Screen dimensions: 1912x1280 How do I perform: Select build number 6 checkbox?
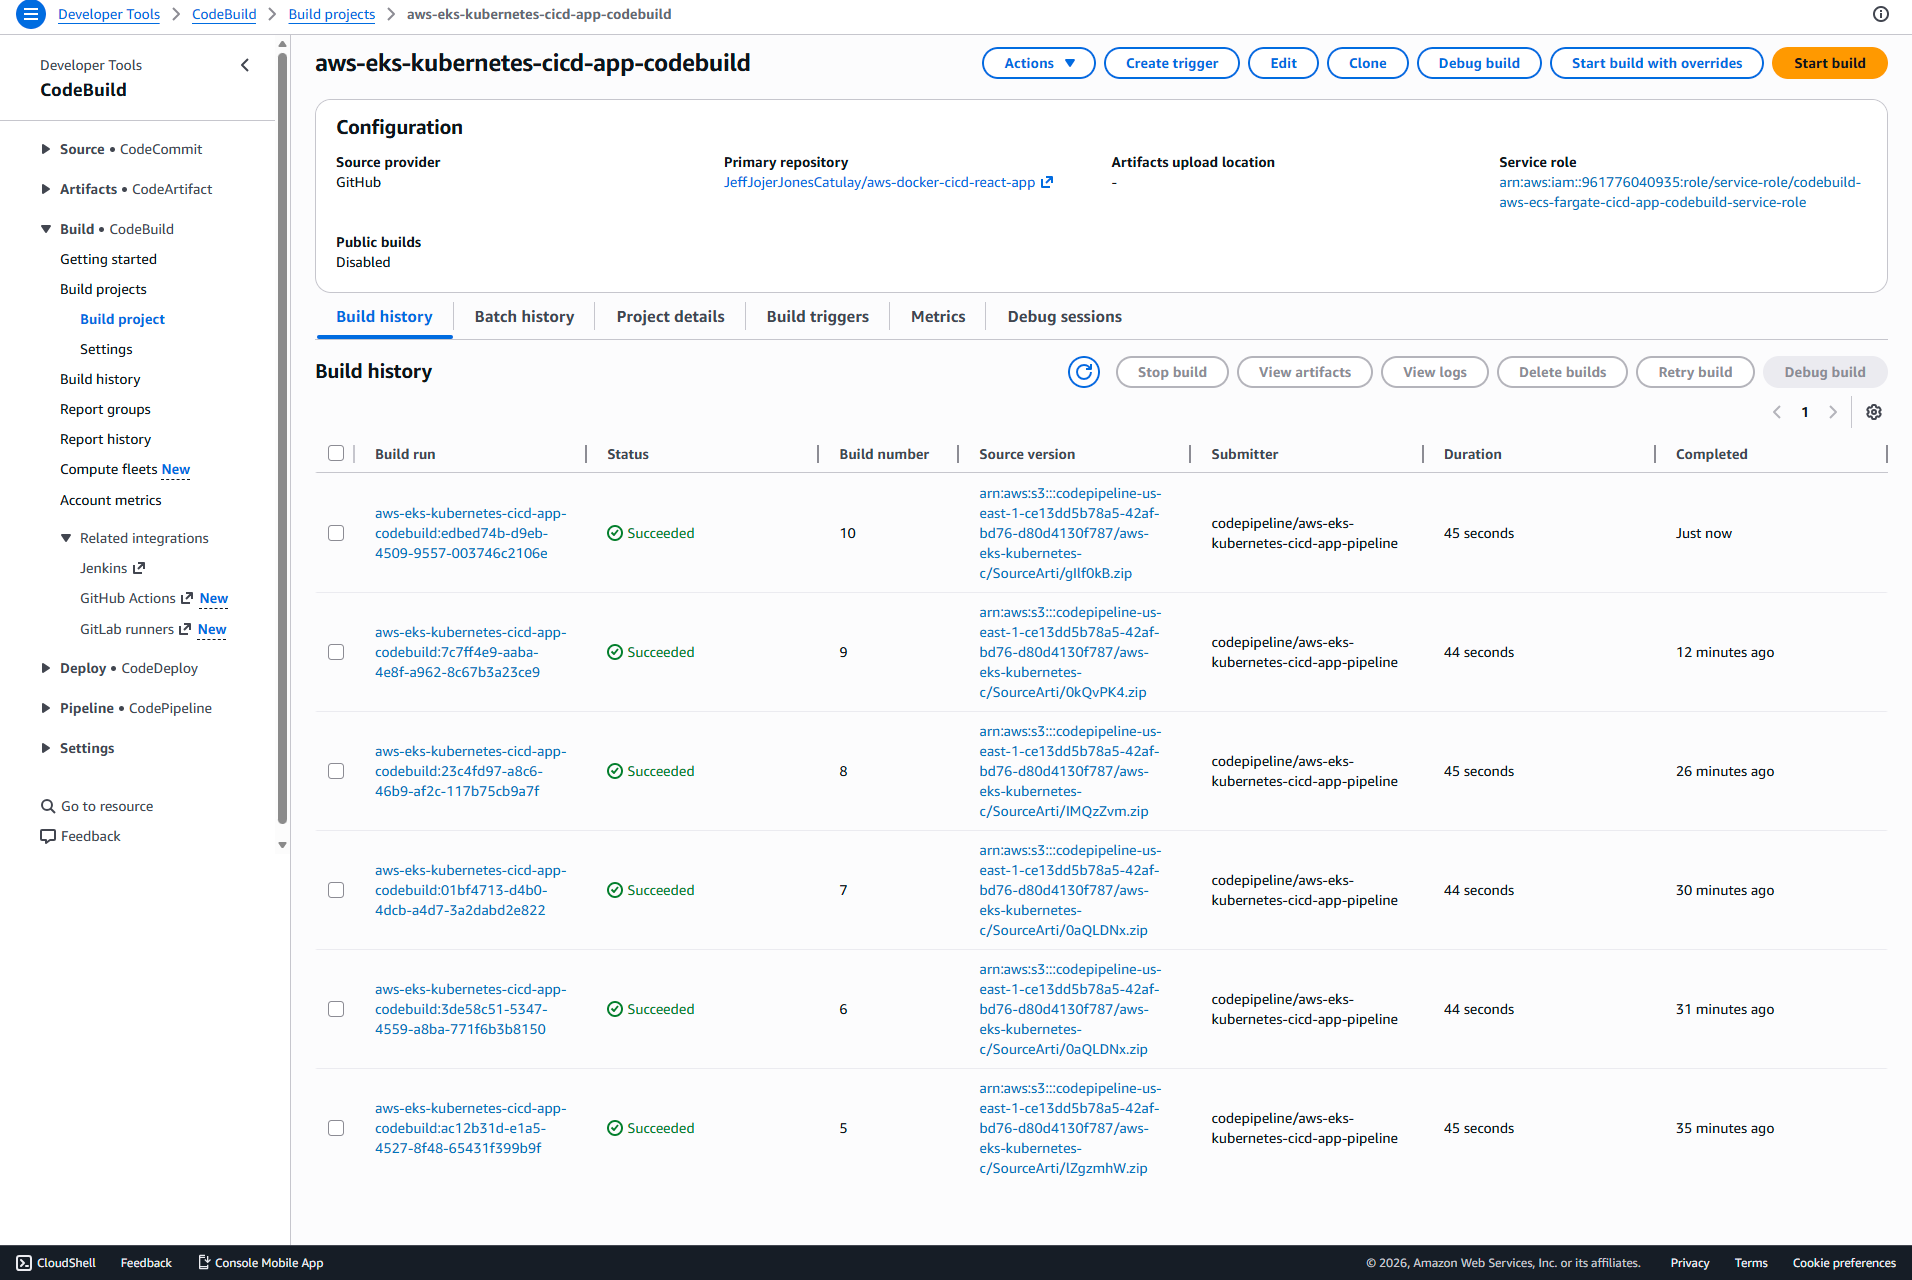tap(336, 1009)
